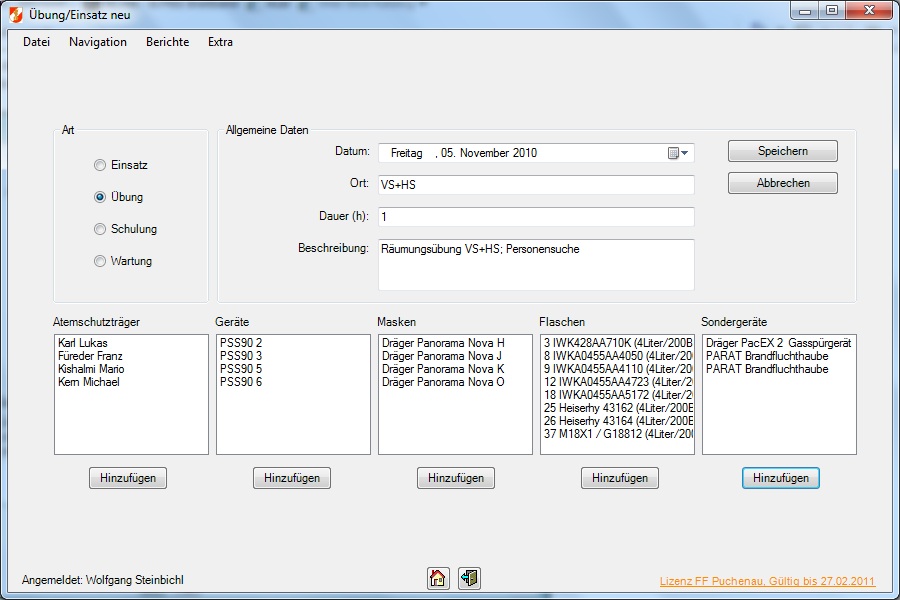The height and width of the screenshot is (600, 900).
Task: Select bottle 12 IWKA0455AA4723
Action: [618, 382]
